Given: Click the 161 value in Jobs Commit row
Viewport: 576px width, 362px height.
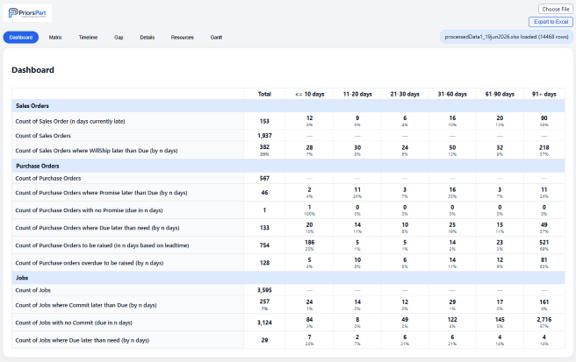Looking at the screenshot, I should 544,302.
